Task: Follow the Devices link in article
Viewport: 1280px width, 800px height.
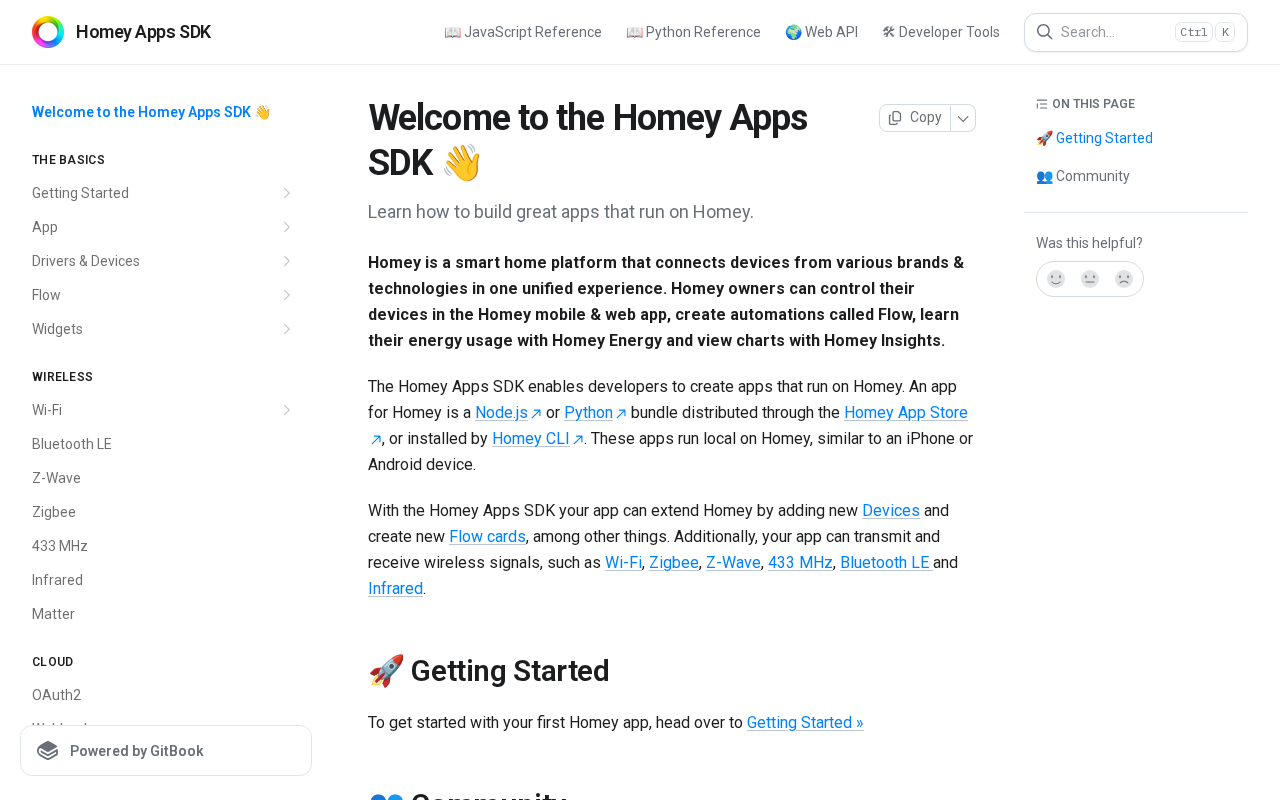Action: (x=891, y=510)
